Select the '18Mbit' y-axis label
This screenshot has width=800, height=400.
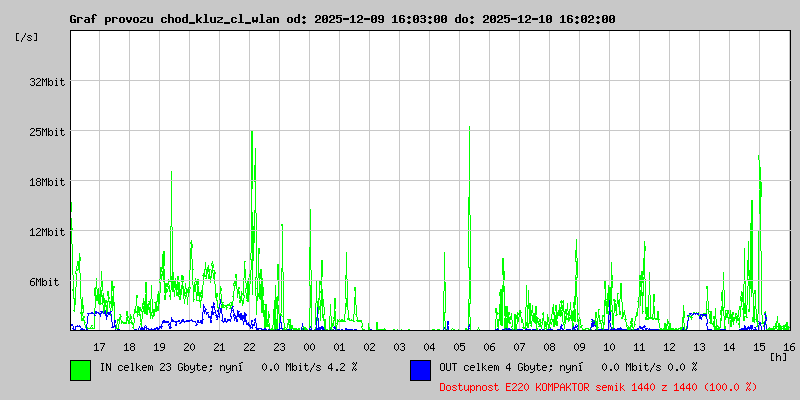click(47, 182)
